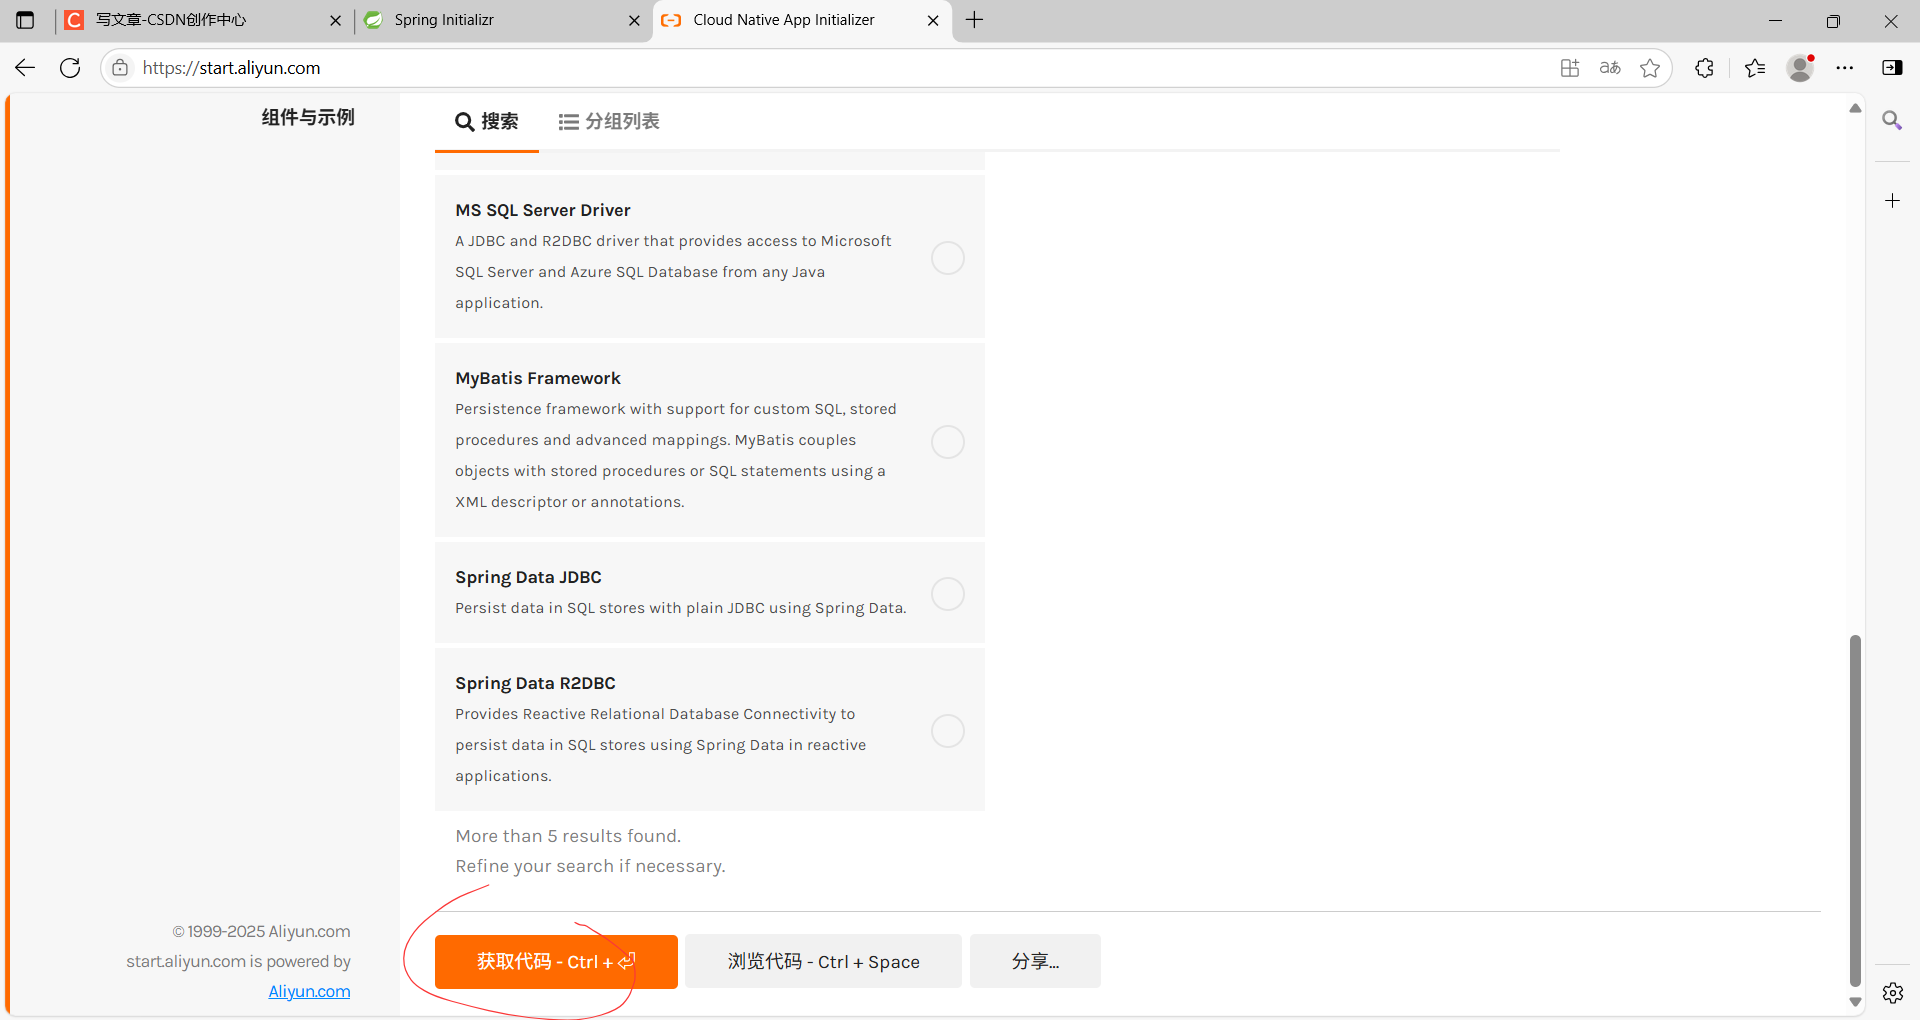This screenshot has height=1020, width=1920.
Task: Open sidebar search magnifier icon
Action: (1892, 121)
